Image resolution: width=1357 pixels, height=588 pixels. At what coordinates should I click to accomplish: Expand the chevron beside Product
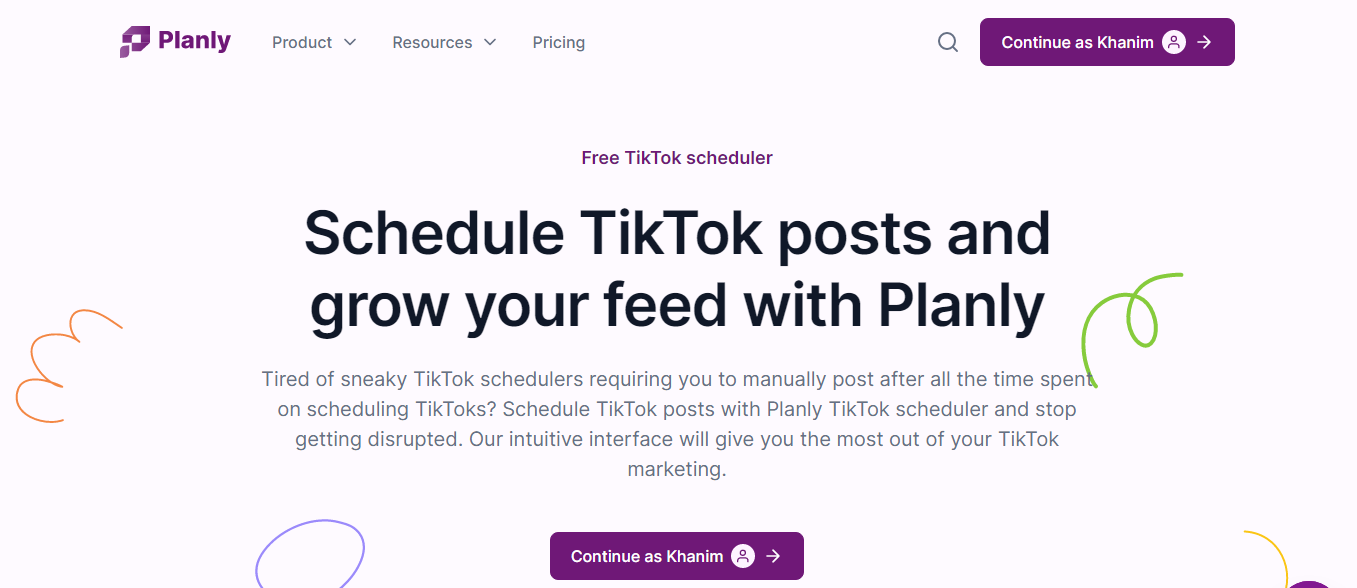coord(350,42)
